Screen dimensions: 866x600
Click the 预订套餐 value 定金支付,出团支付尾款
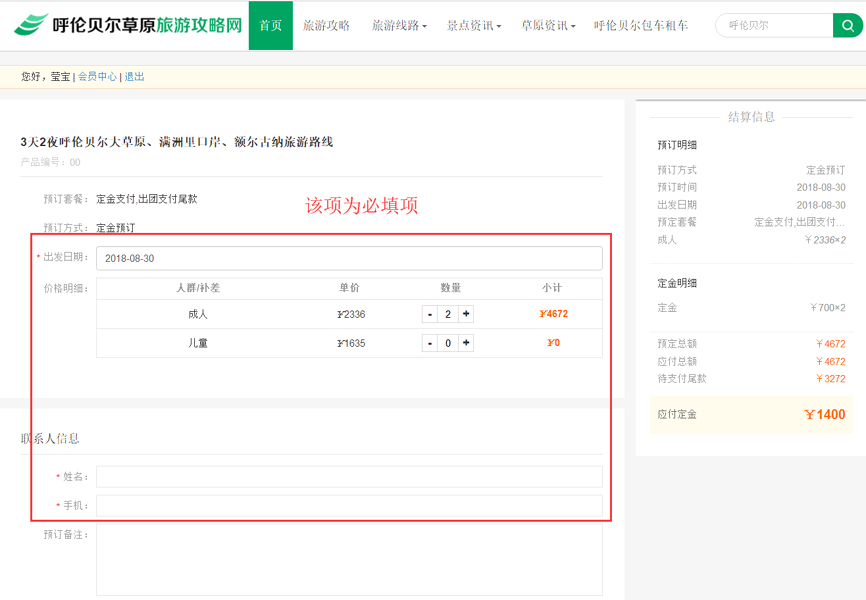(x=146, y=199)
